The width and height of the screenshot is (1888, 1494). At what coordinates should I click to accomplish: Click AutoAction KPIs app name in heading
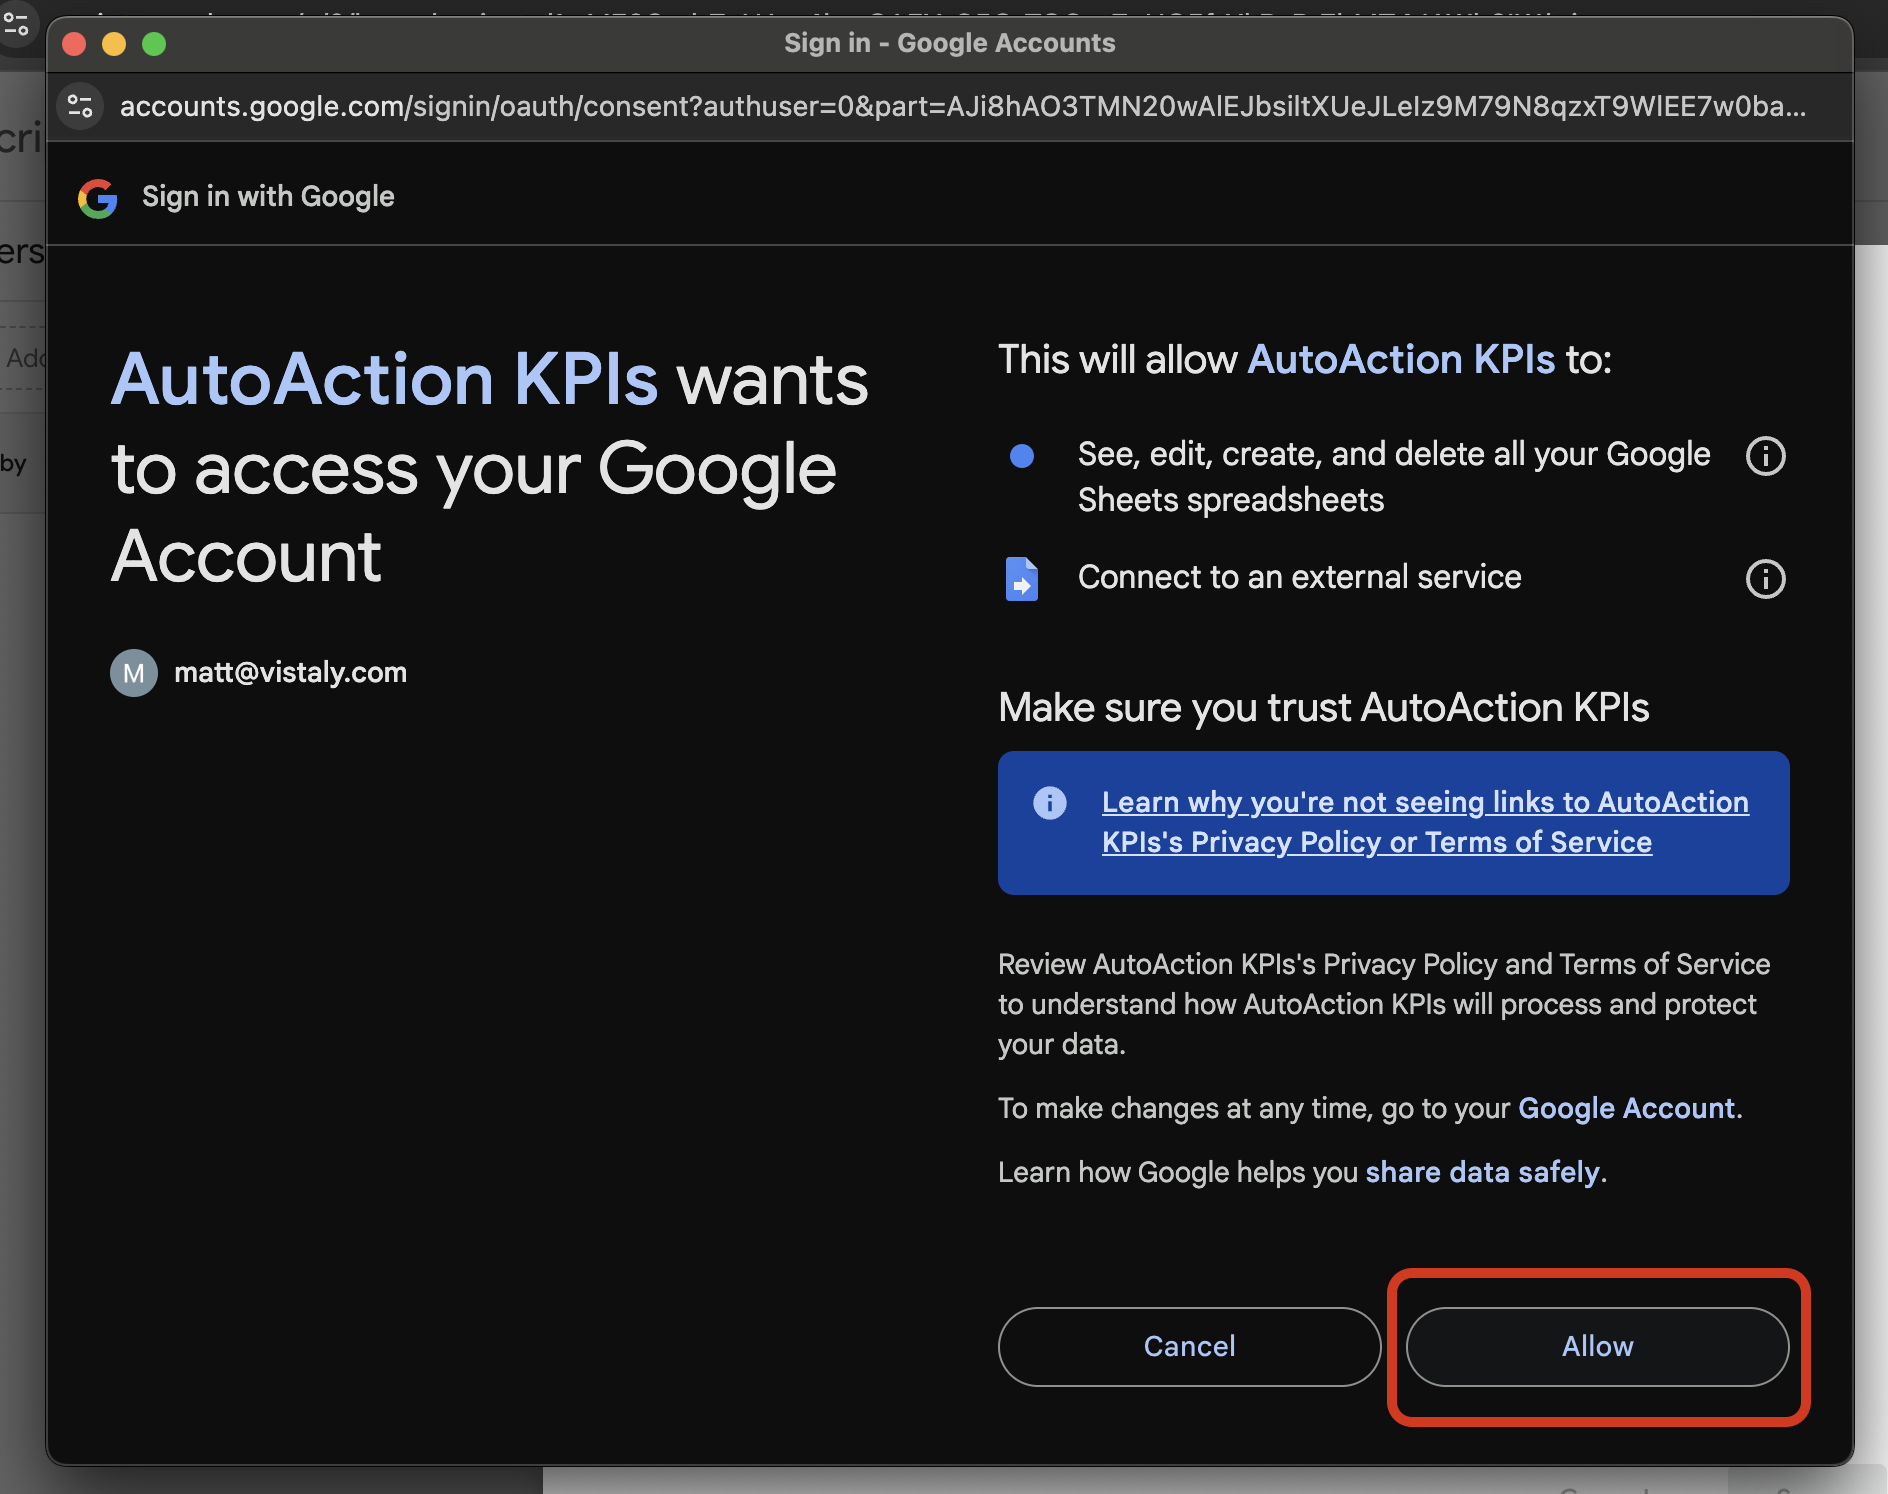[x=385, y=380]
